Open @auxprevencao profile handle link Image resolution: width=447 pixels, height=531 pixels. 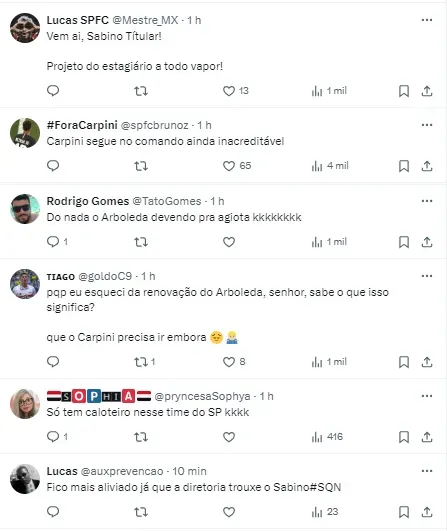tap(122, 471)
